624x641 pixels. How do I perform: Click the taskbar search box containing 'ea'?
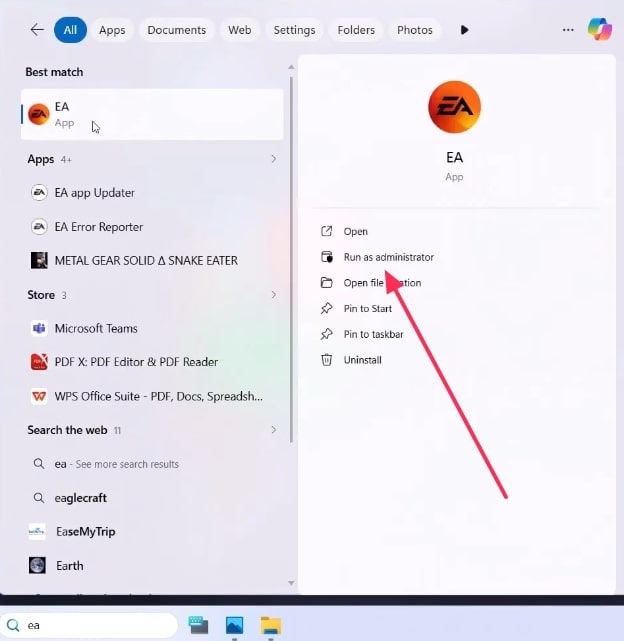[89, 625]
